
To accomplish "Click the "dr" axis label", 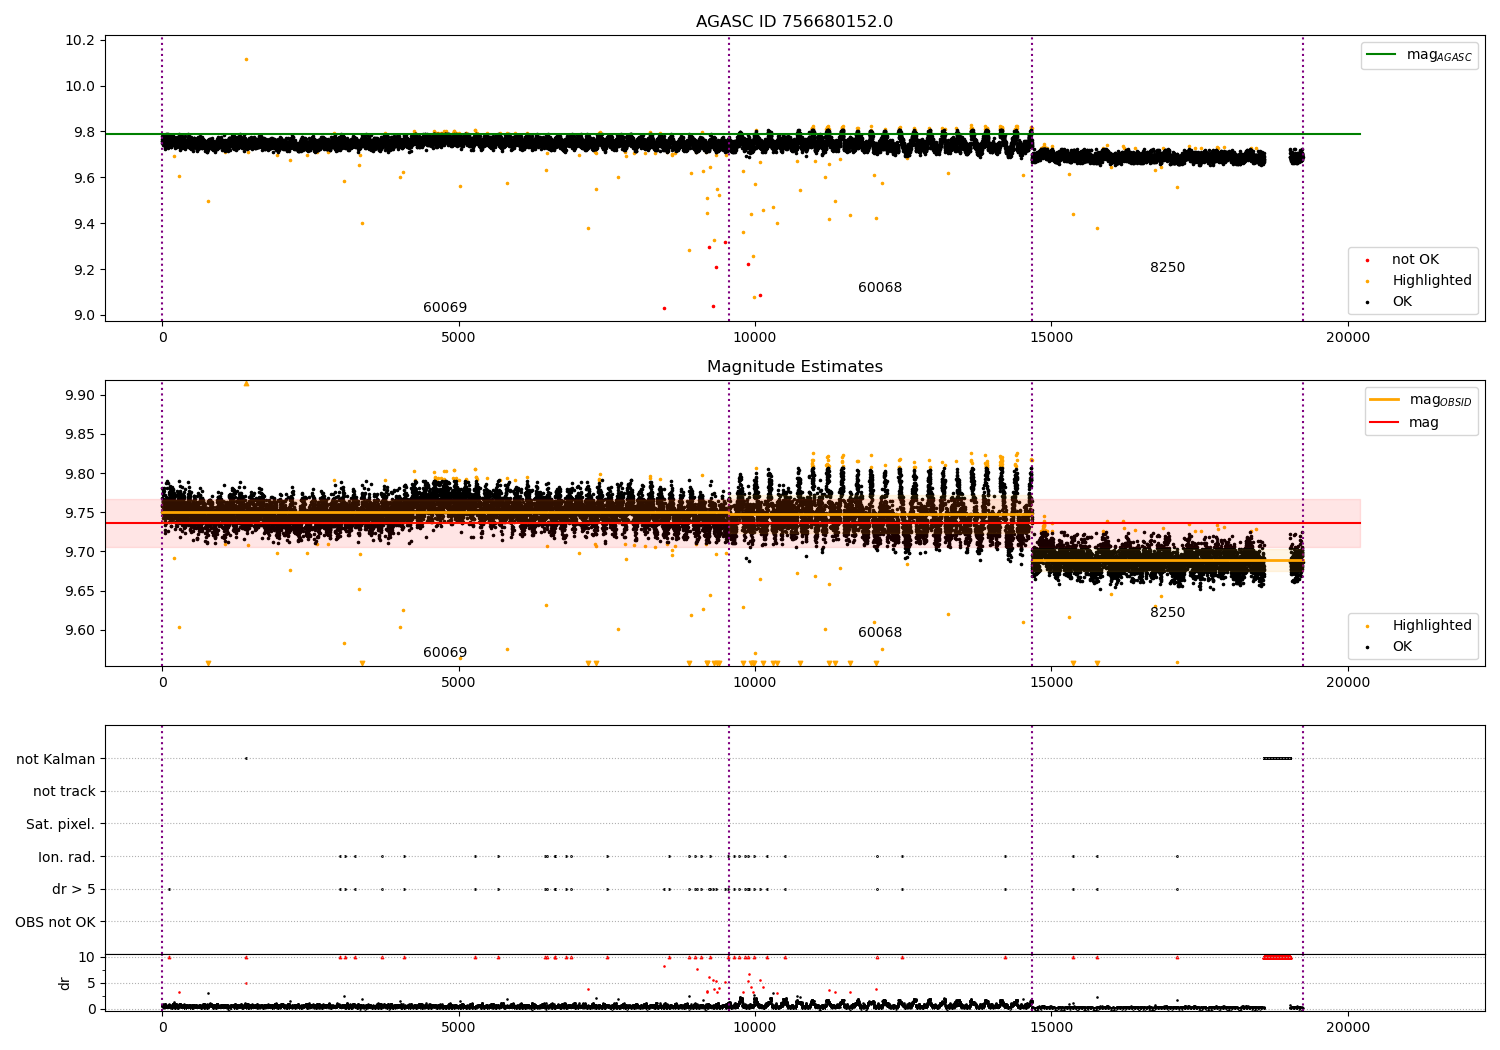I will (65, 983).
